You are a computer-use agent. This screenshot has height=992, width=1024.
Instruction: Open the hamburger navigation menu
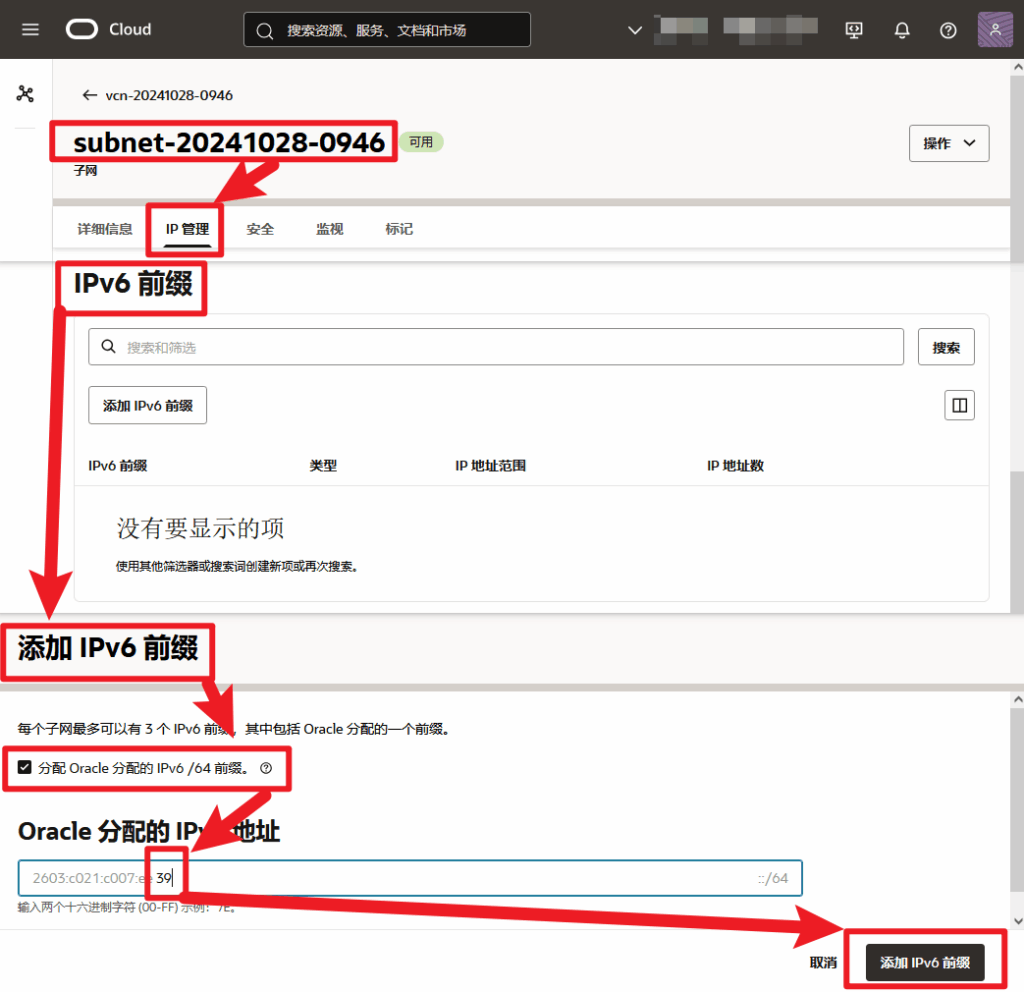30,29
